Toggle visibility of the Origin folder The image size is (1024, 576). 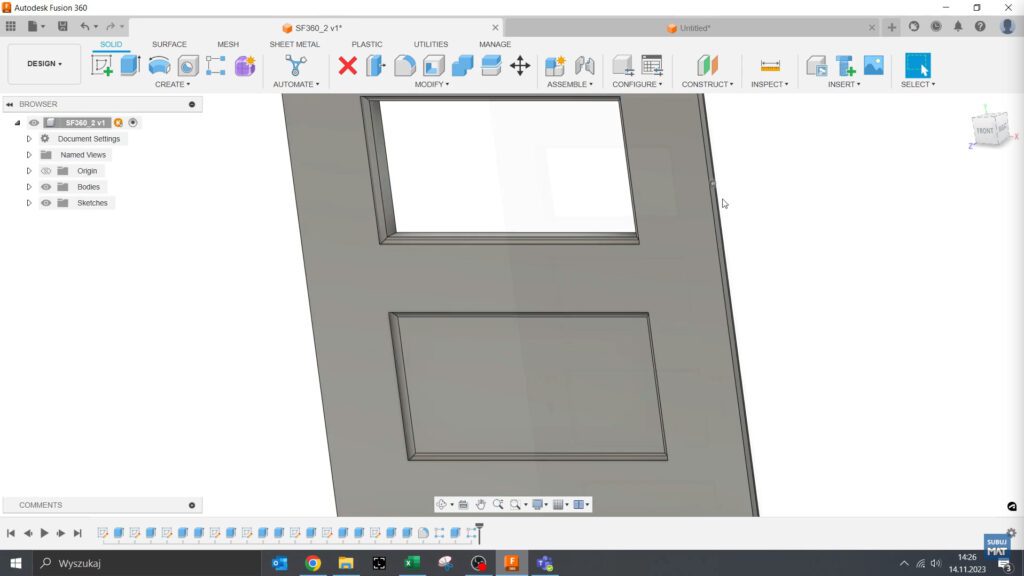[x=46, y=171]
